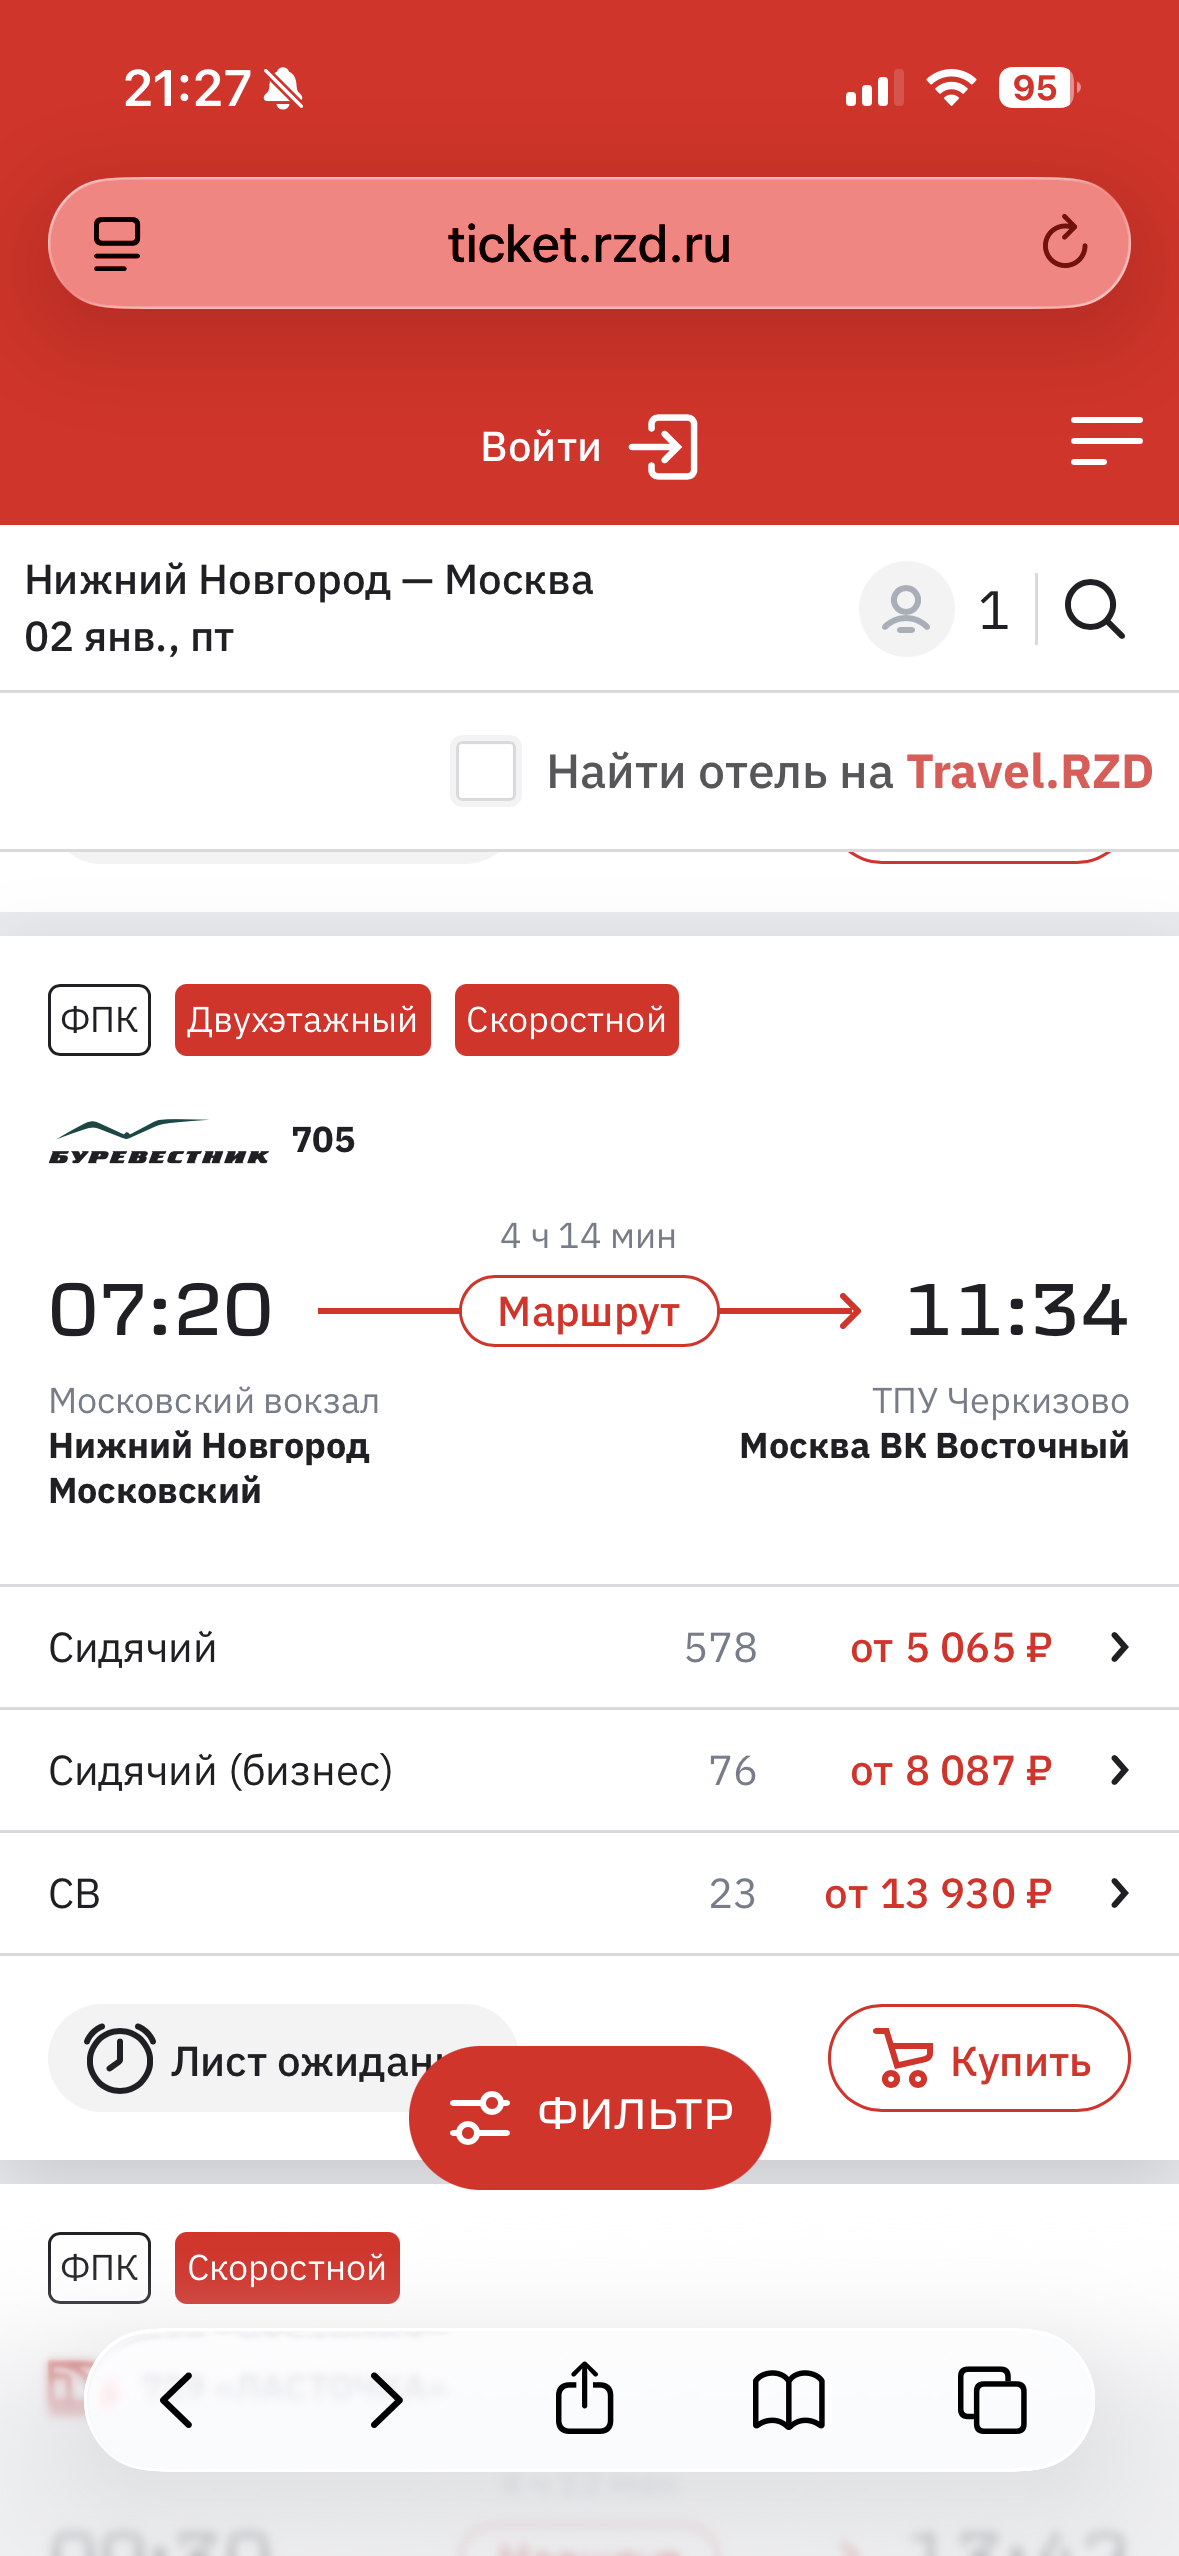Viewport: 1179px width, 2556px height.
Task: Open Safari bookmarks icon
Action: pos(788,2399)
